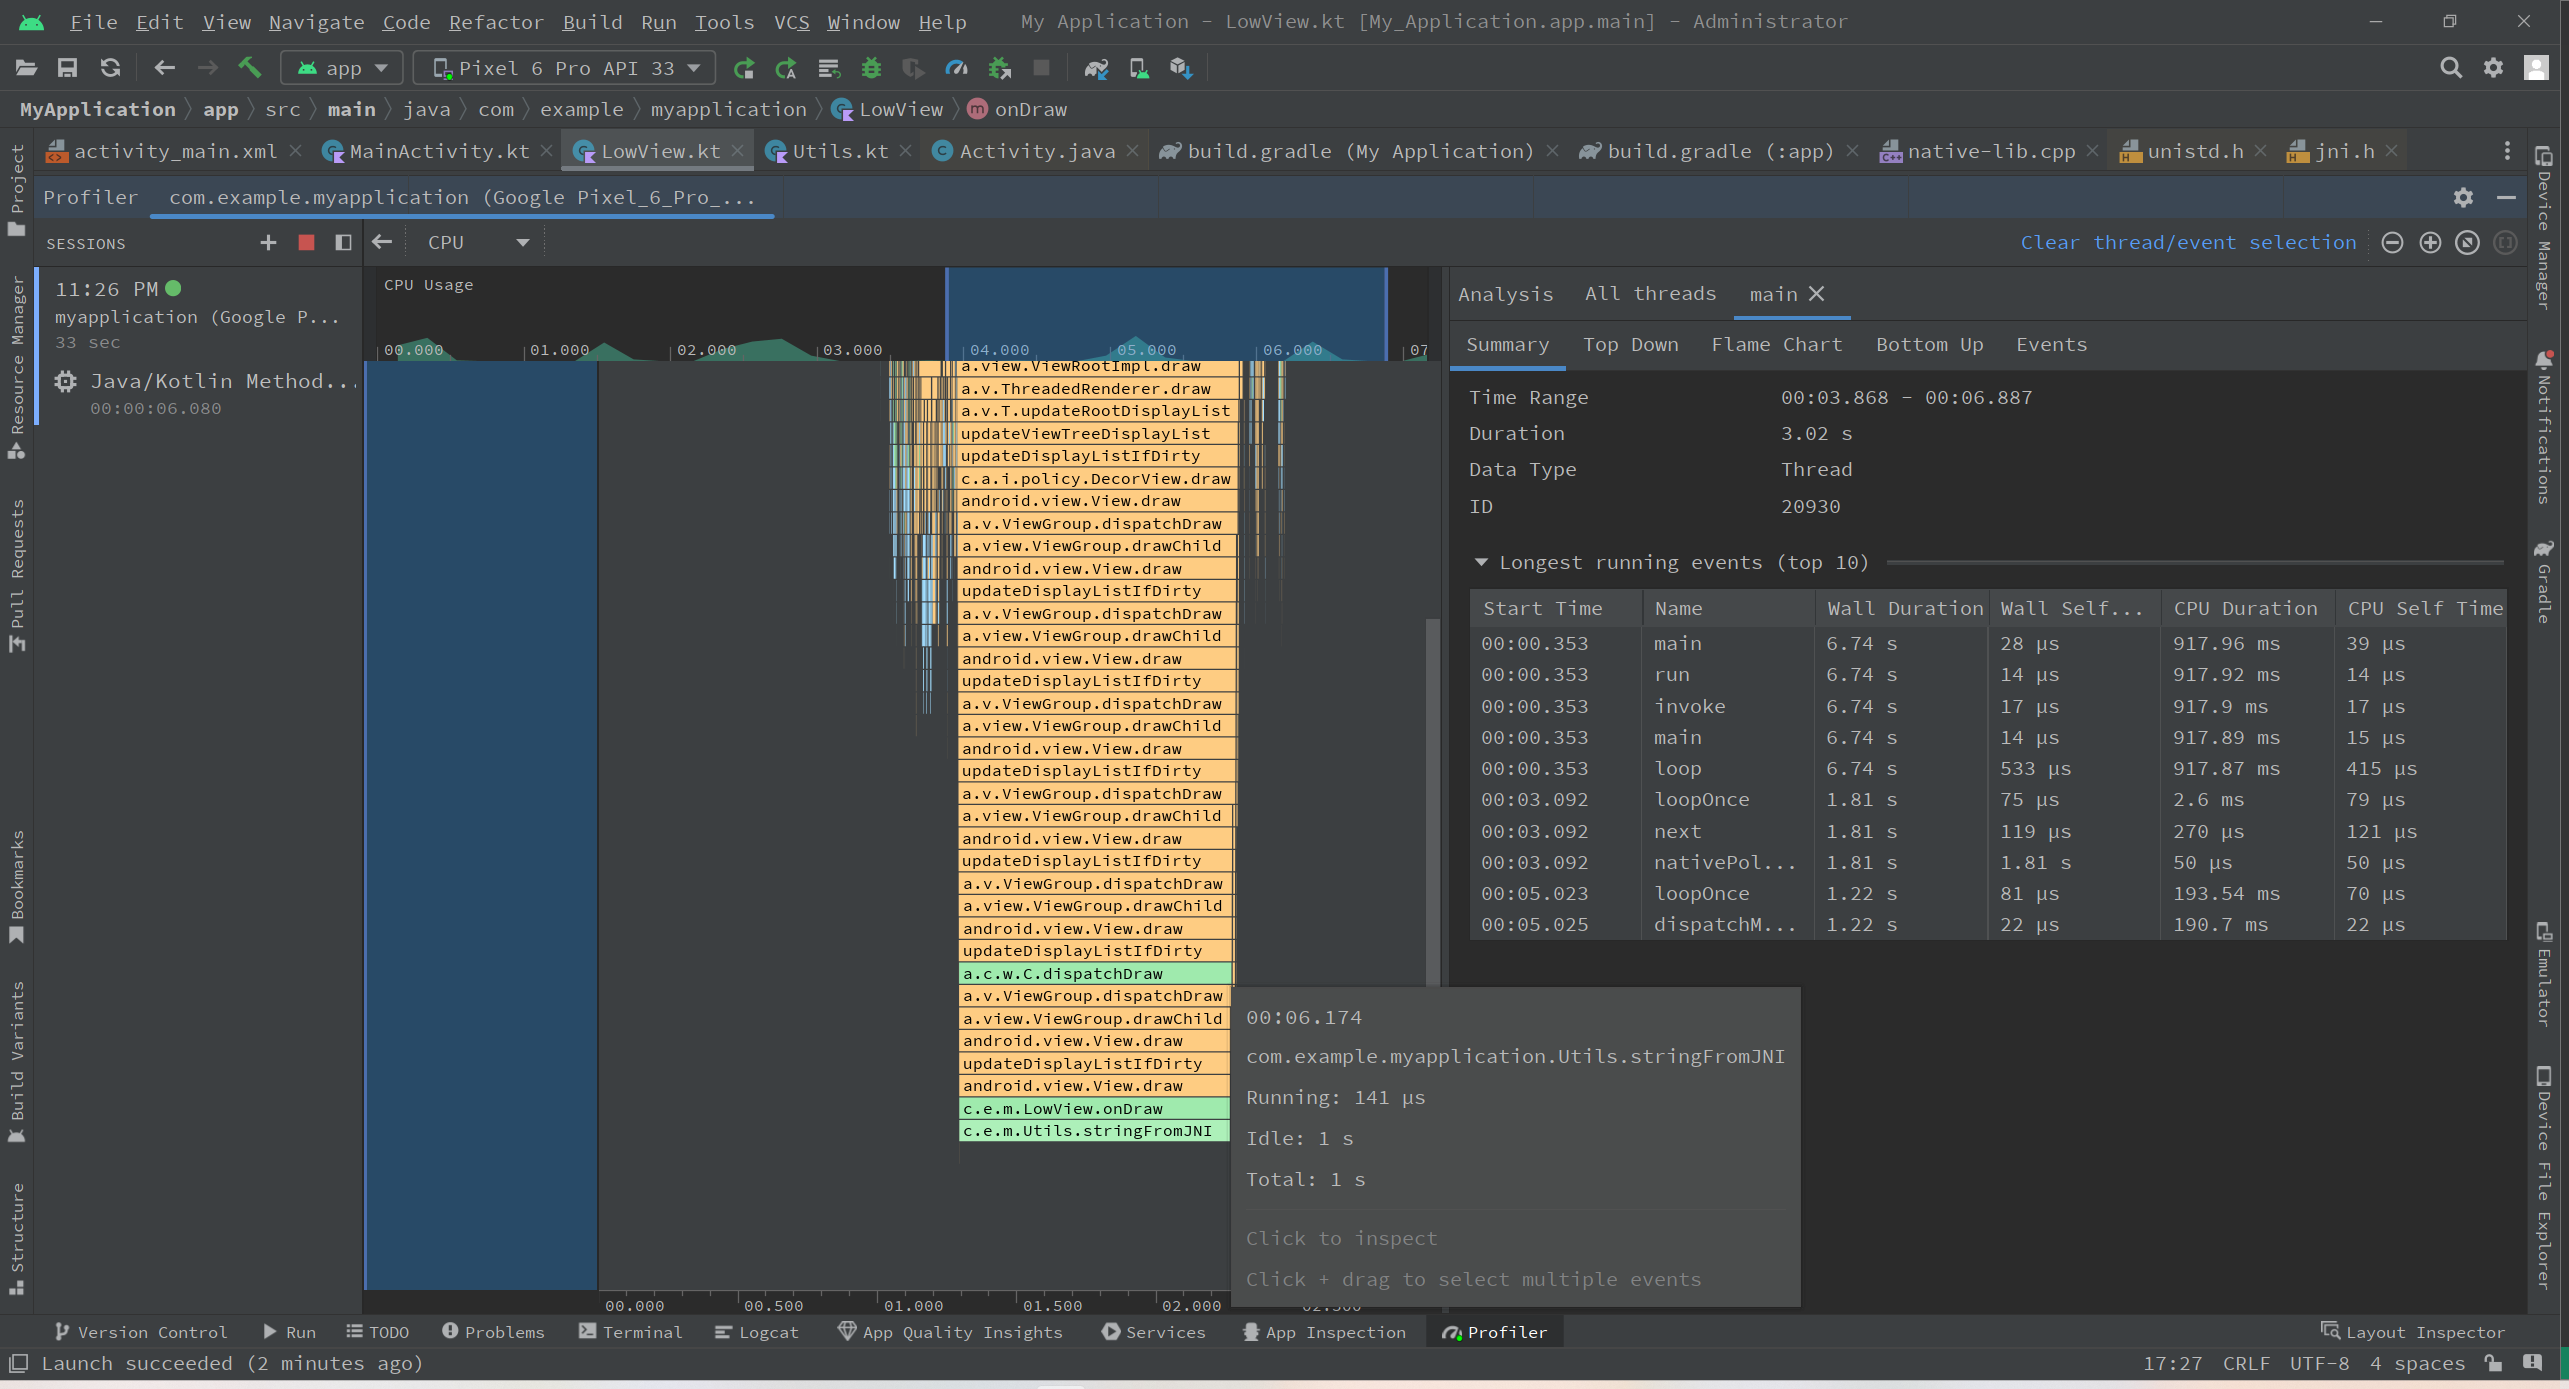Screen dimensions: 2569x1389
Task: Click the Profile app gauge icon
Action: [956, 68]
